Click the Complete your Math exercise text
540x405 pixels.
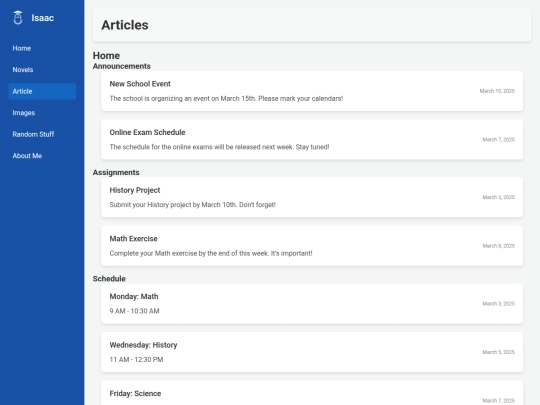(x=211, y=253)
